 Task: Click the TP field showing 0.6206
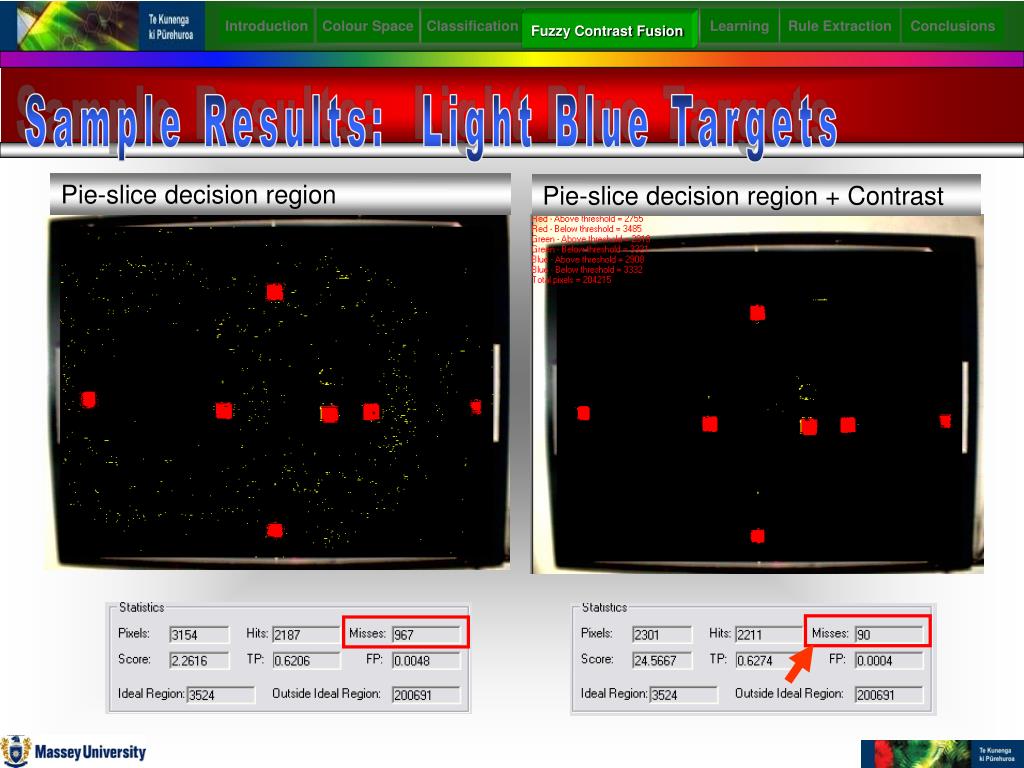(x=306, y=660)
